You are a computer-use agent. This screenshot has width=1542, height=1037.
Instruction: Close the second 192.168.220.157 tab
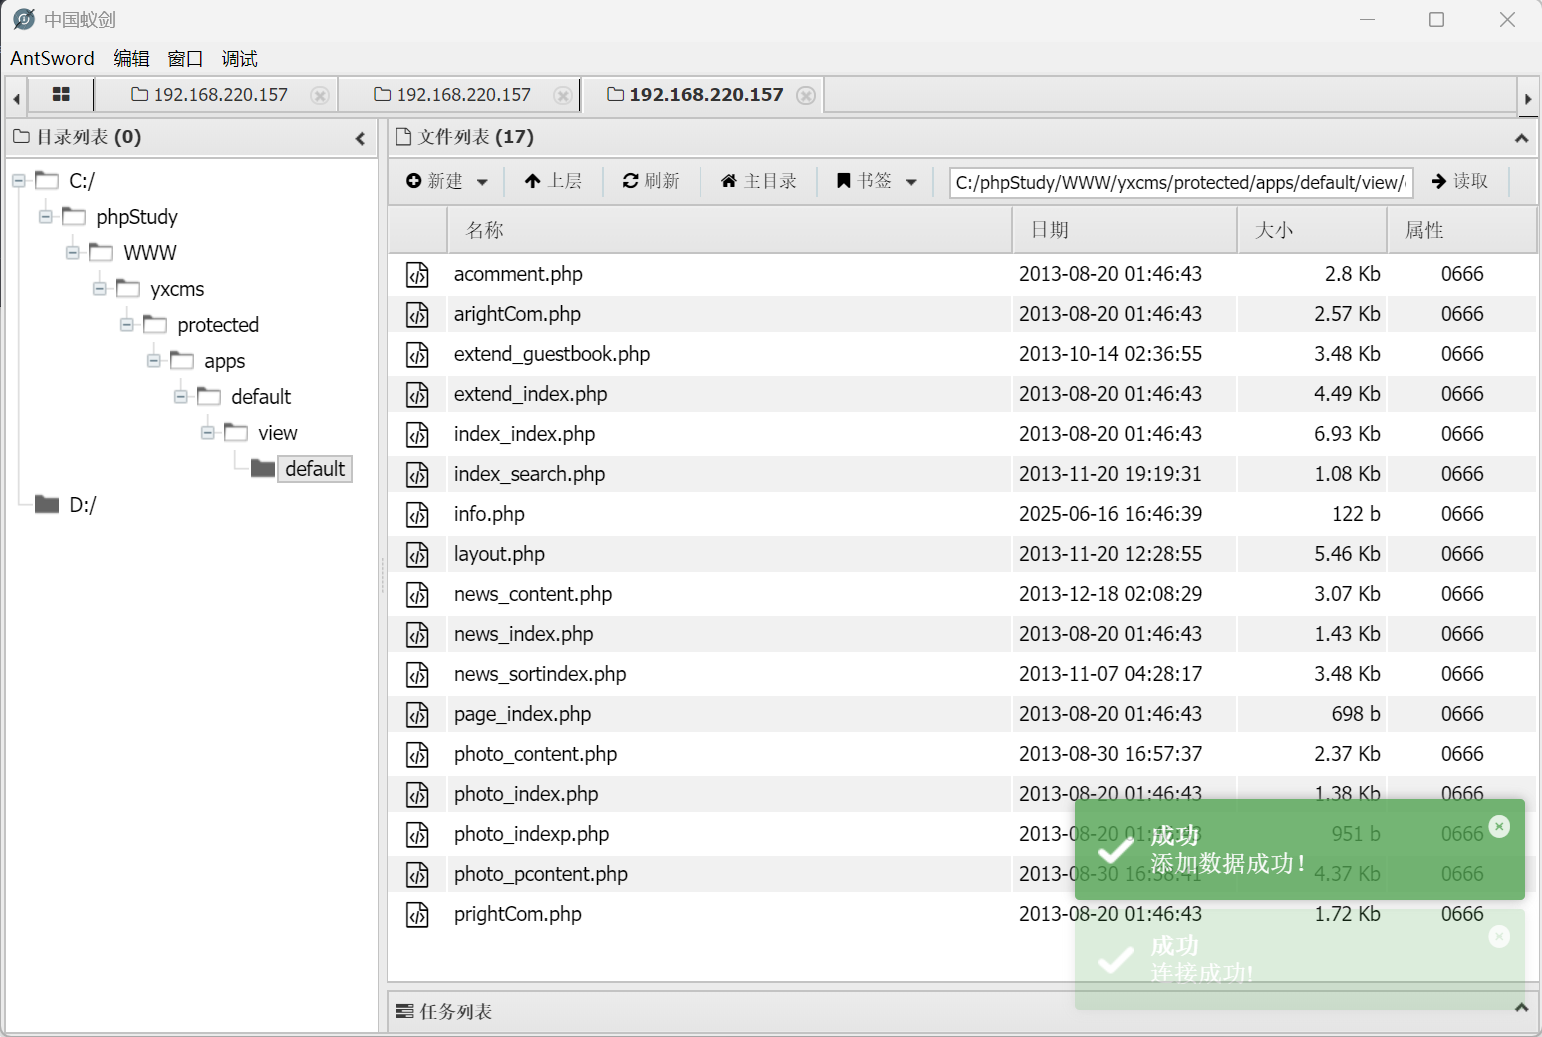click(x=563, y=95)
